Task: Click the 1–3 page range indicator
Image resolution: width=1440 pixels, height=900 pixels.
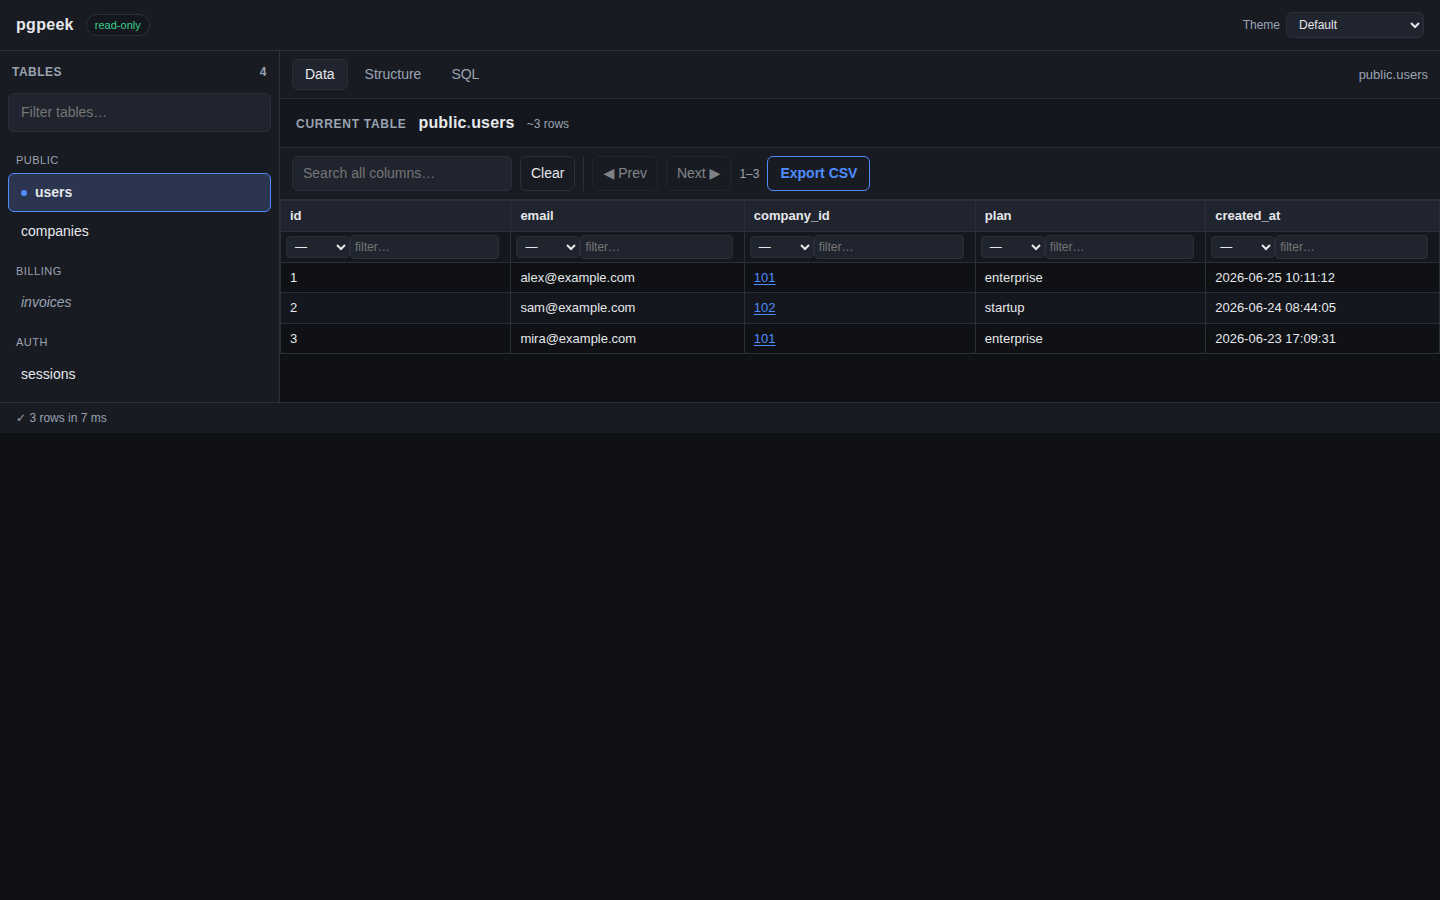Action: pos(749,174)
